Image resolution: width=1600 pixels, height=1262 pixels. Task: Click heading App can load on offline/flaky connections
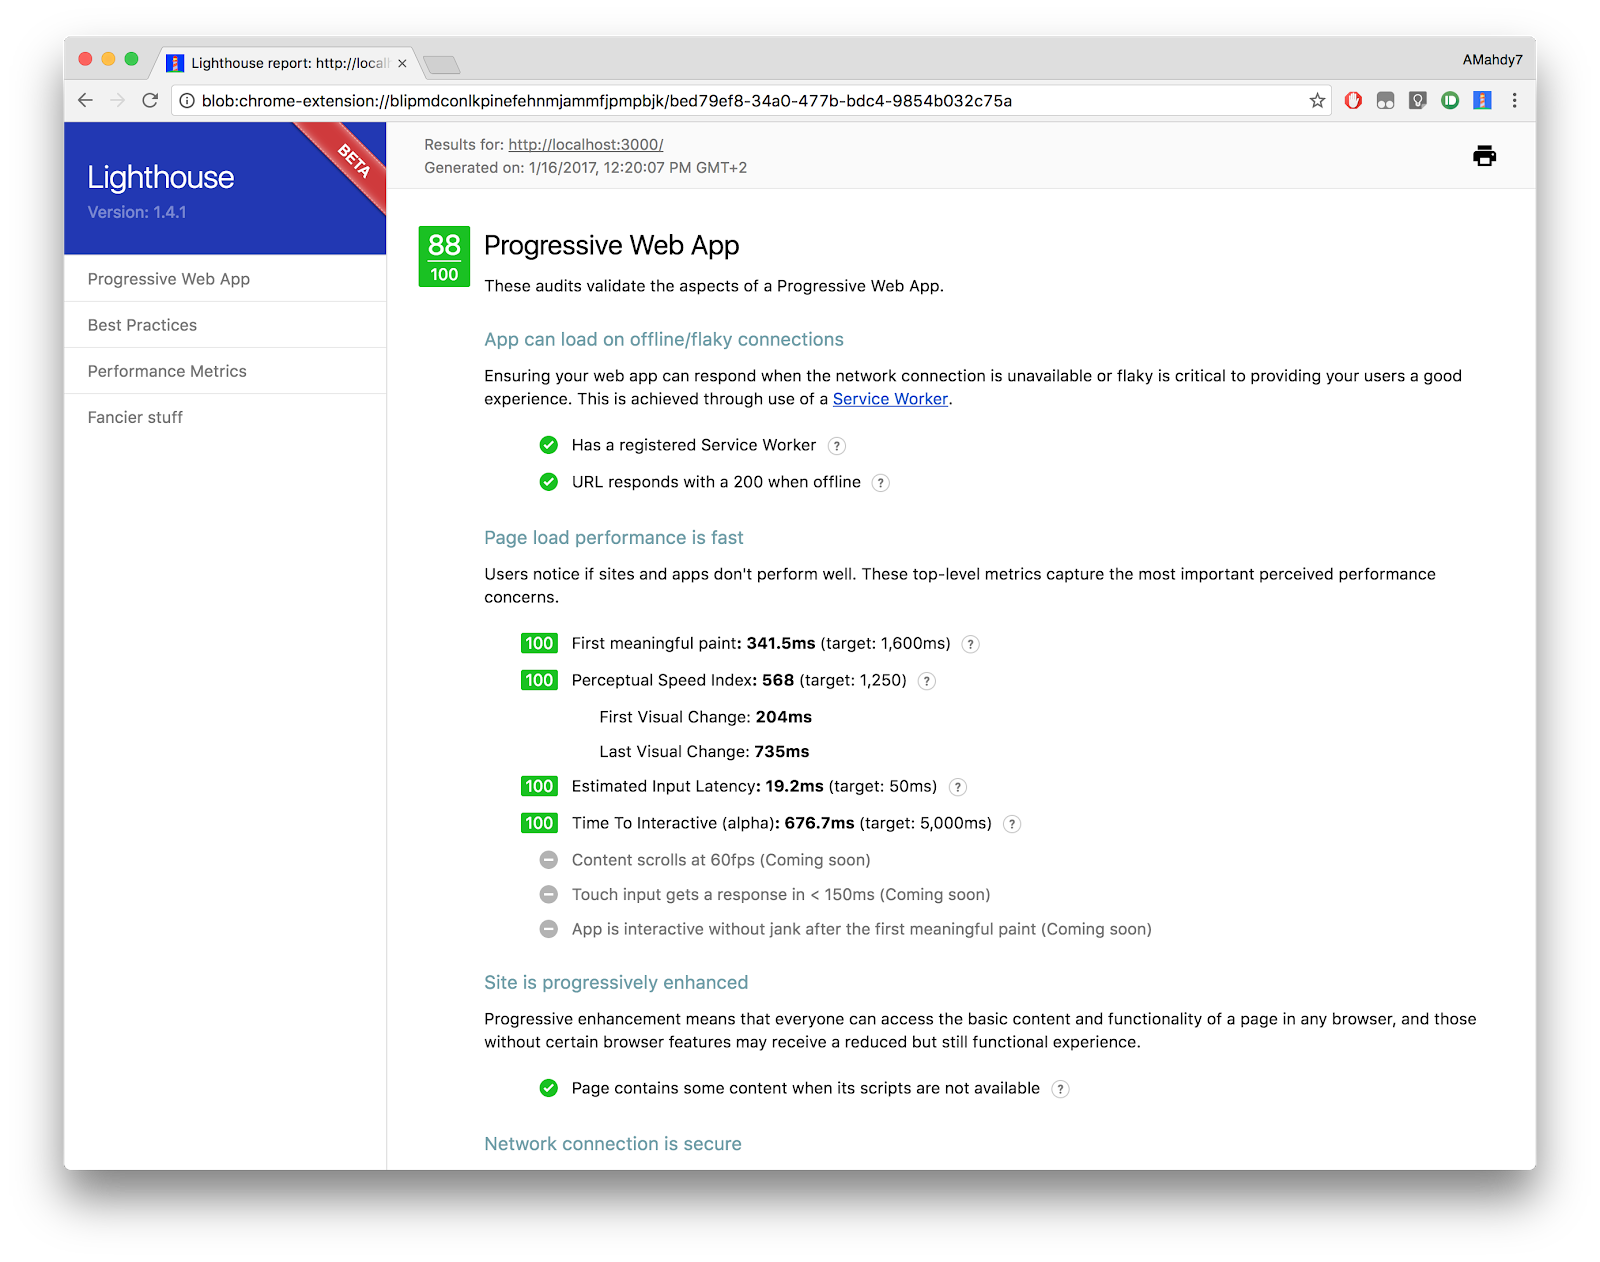click(664, 340)
